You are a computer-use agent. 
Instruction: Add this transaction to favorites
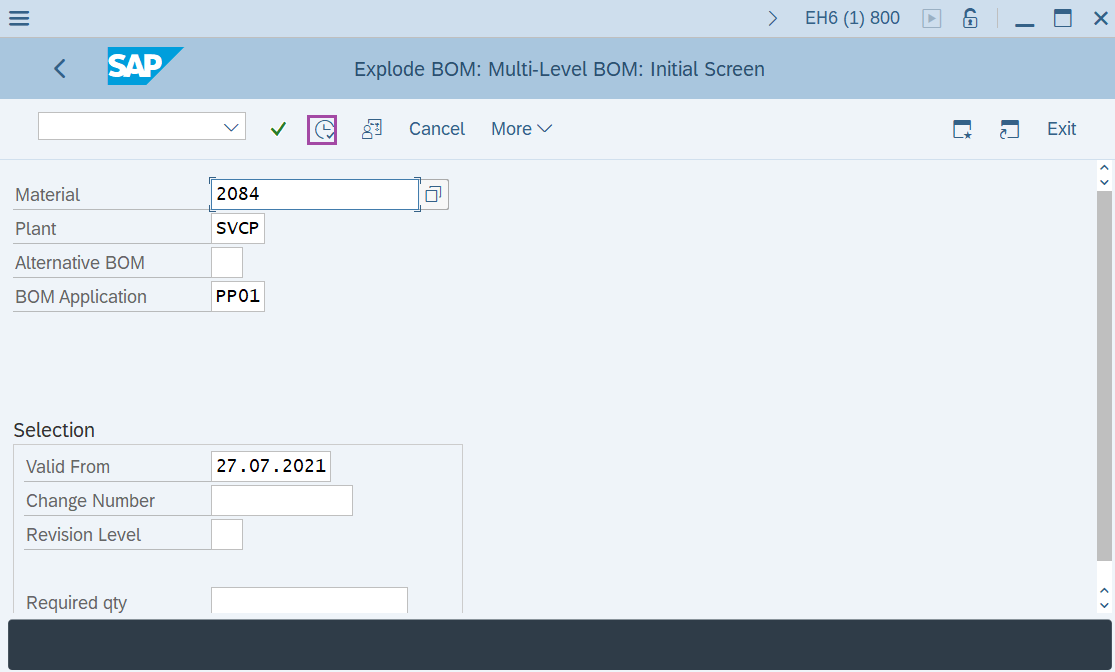(x=962, y=129)
